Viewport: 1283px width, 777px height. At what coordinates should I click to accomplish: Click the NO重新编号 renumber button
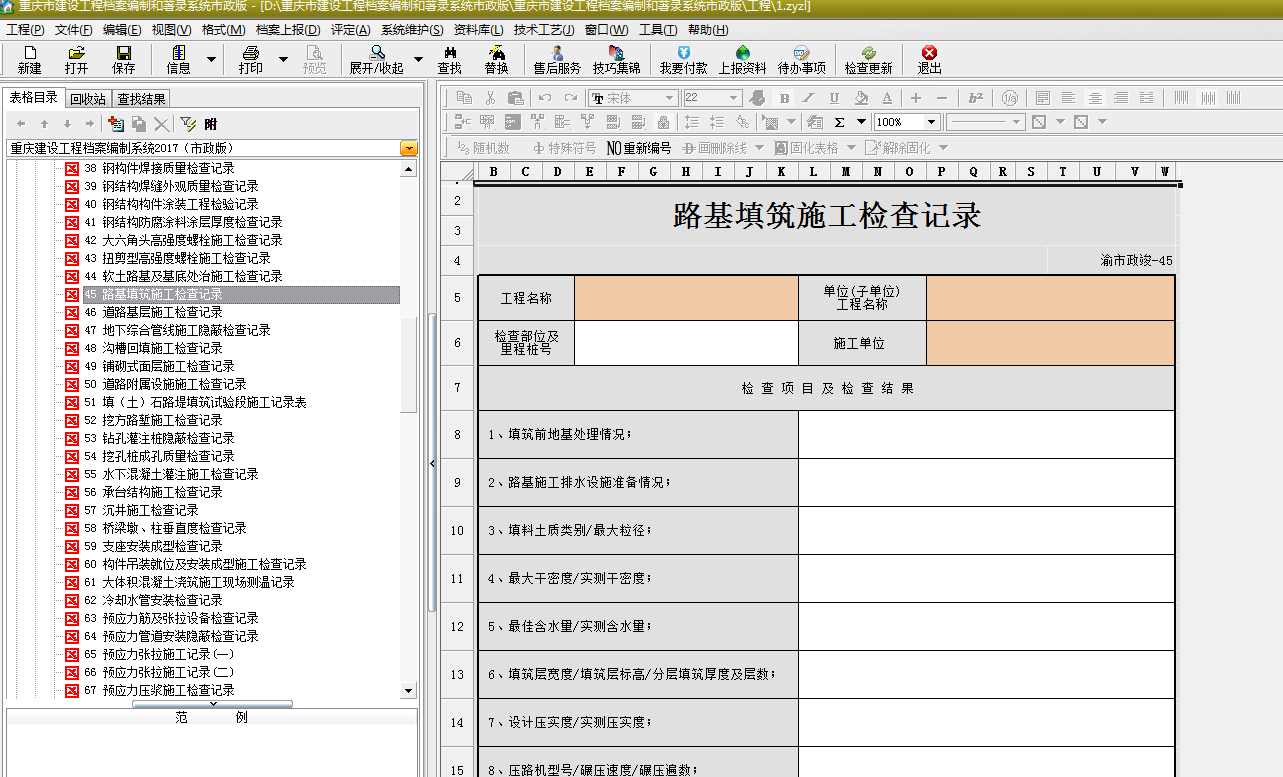639,148
